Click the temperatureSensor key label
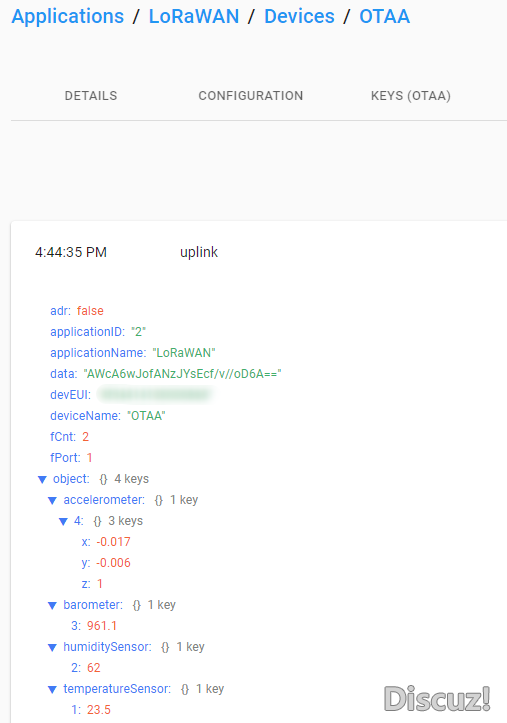Image resolution: width=507 pixels, height=723 pixels. 117,688
